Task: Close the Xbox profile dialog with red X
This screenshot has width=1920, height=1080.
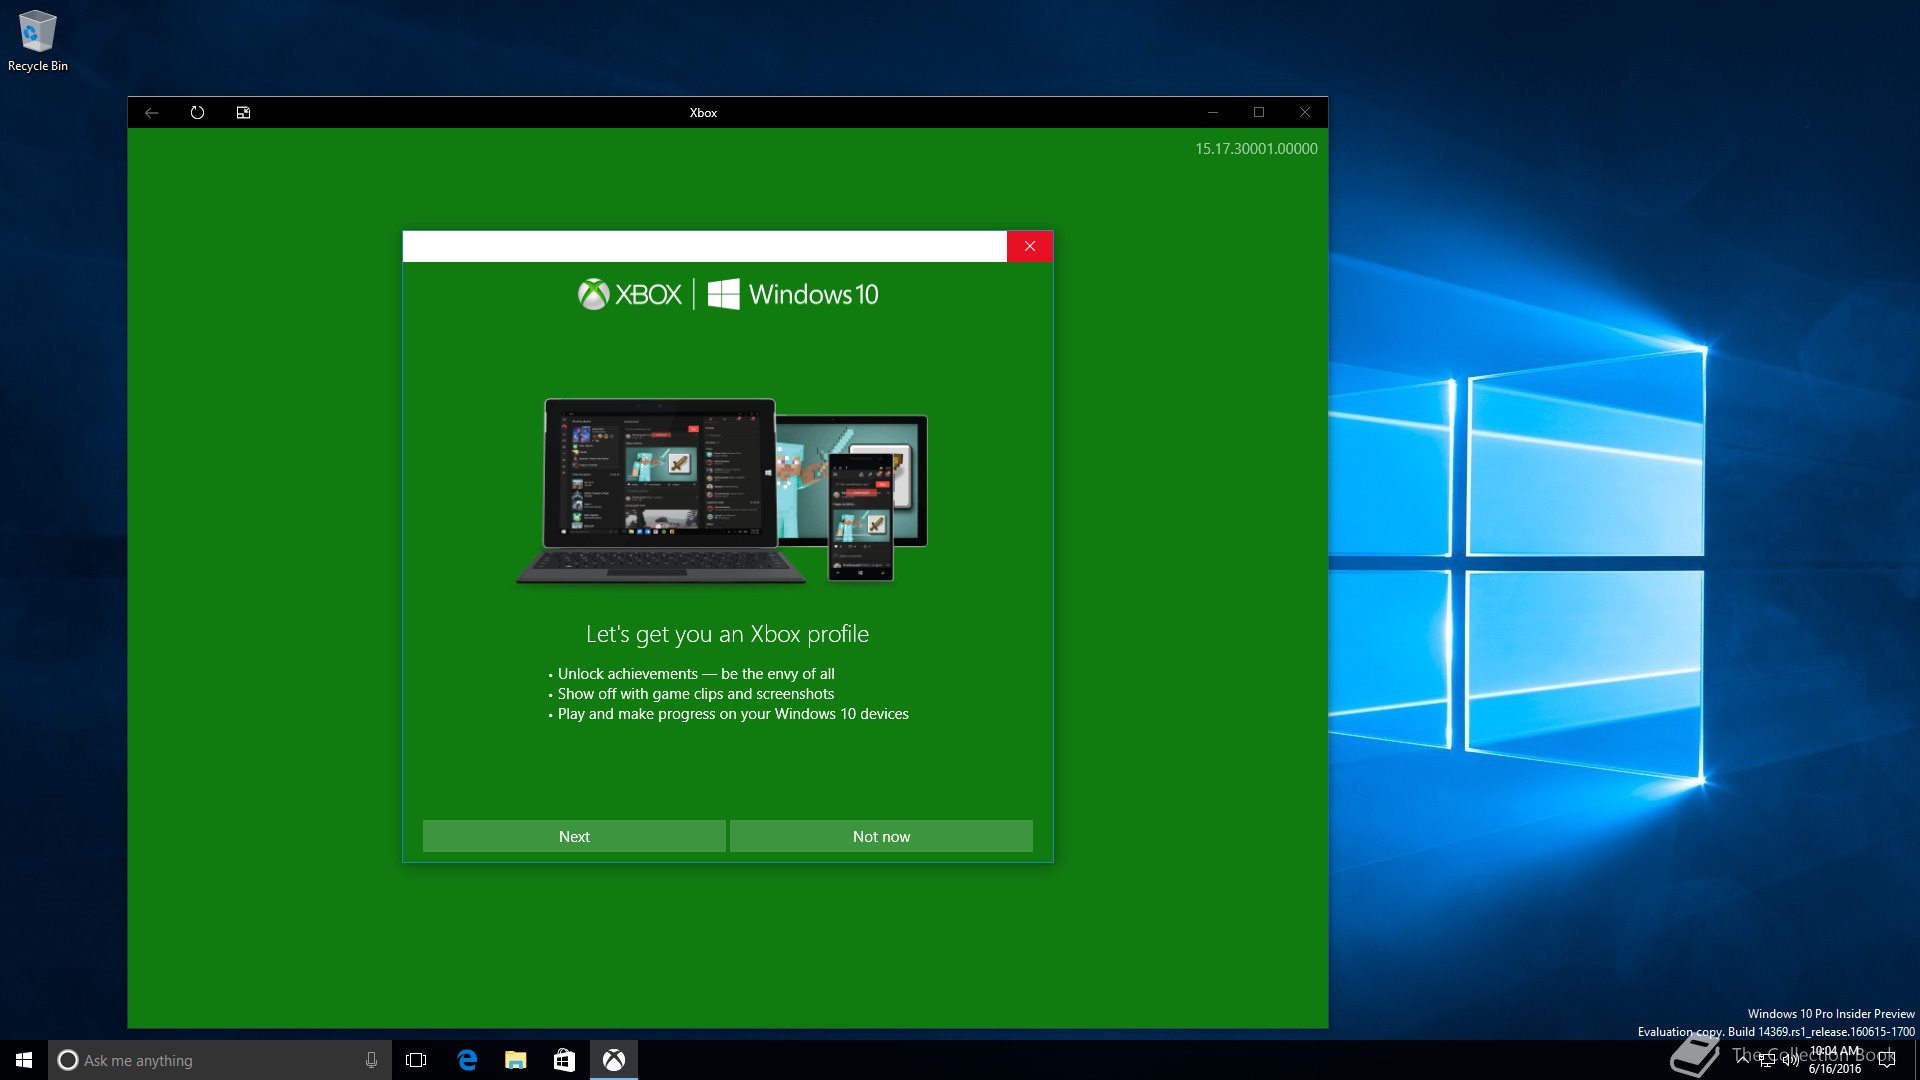Action: point(1029,246)
